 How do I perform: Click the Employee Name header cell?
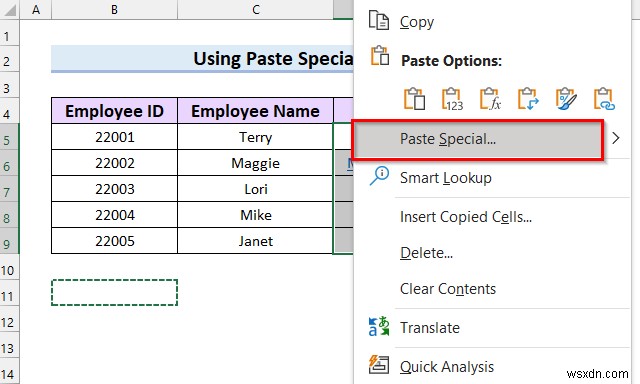pos(256,111)
